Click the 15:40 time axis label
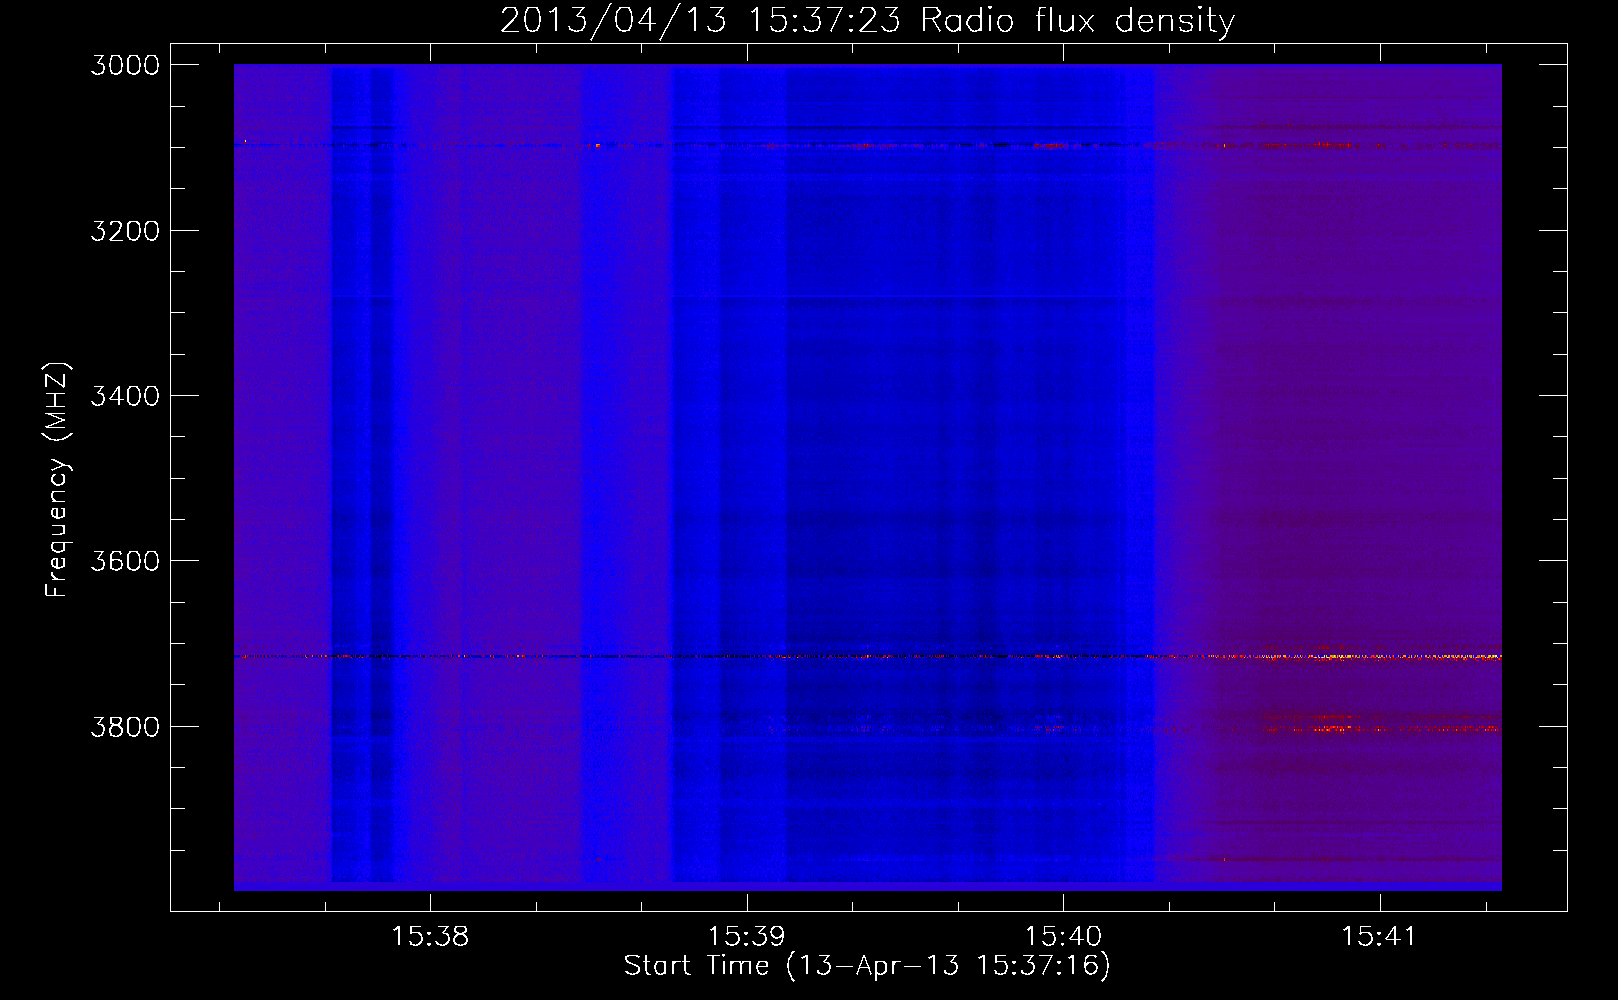The image size is (1618, 1000). pos(1063,936)
